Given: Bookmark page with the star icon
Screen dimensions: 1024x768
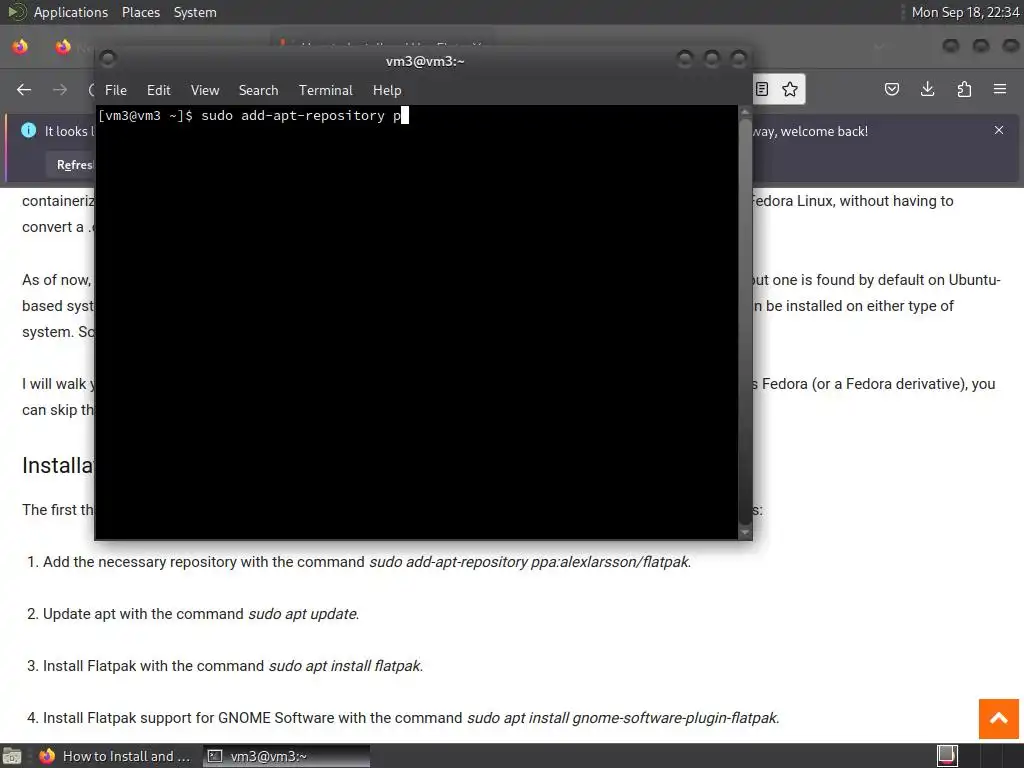Looking at the screenshot, I should coord(790,89).
